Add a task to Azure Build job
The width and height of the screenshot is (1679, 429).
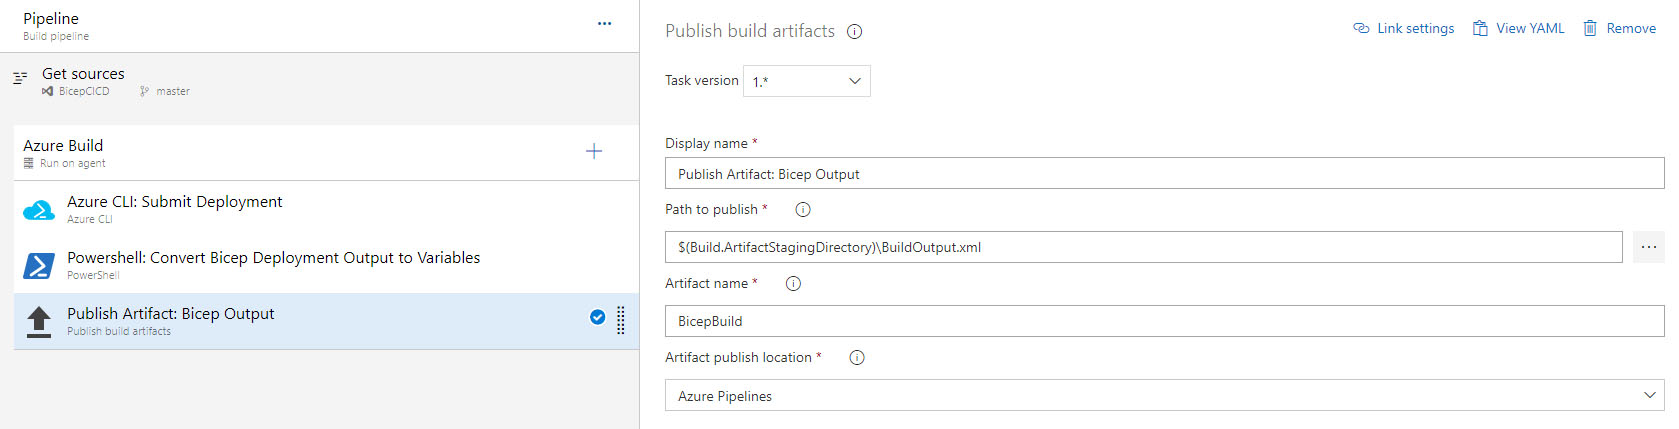pos(594,152)
